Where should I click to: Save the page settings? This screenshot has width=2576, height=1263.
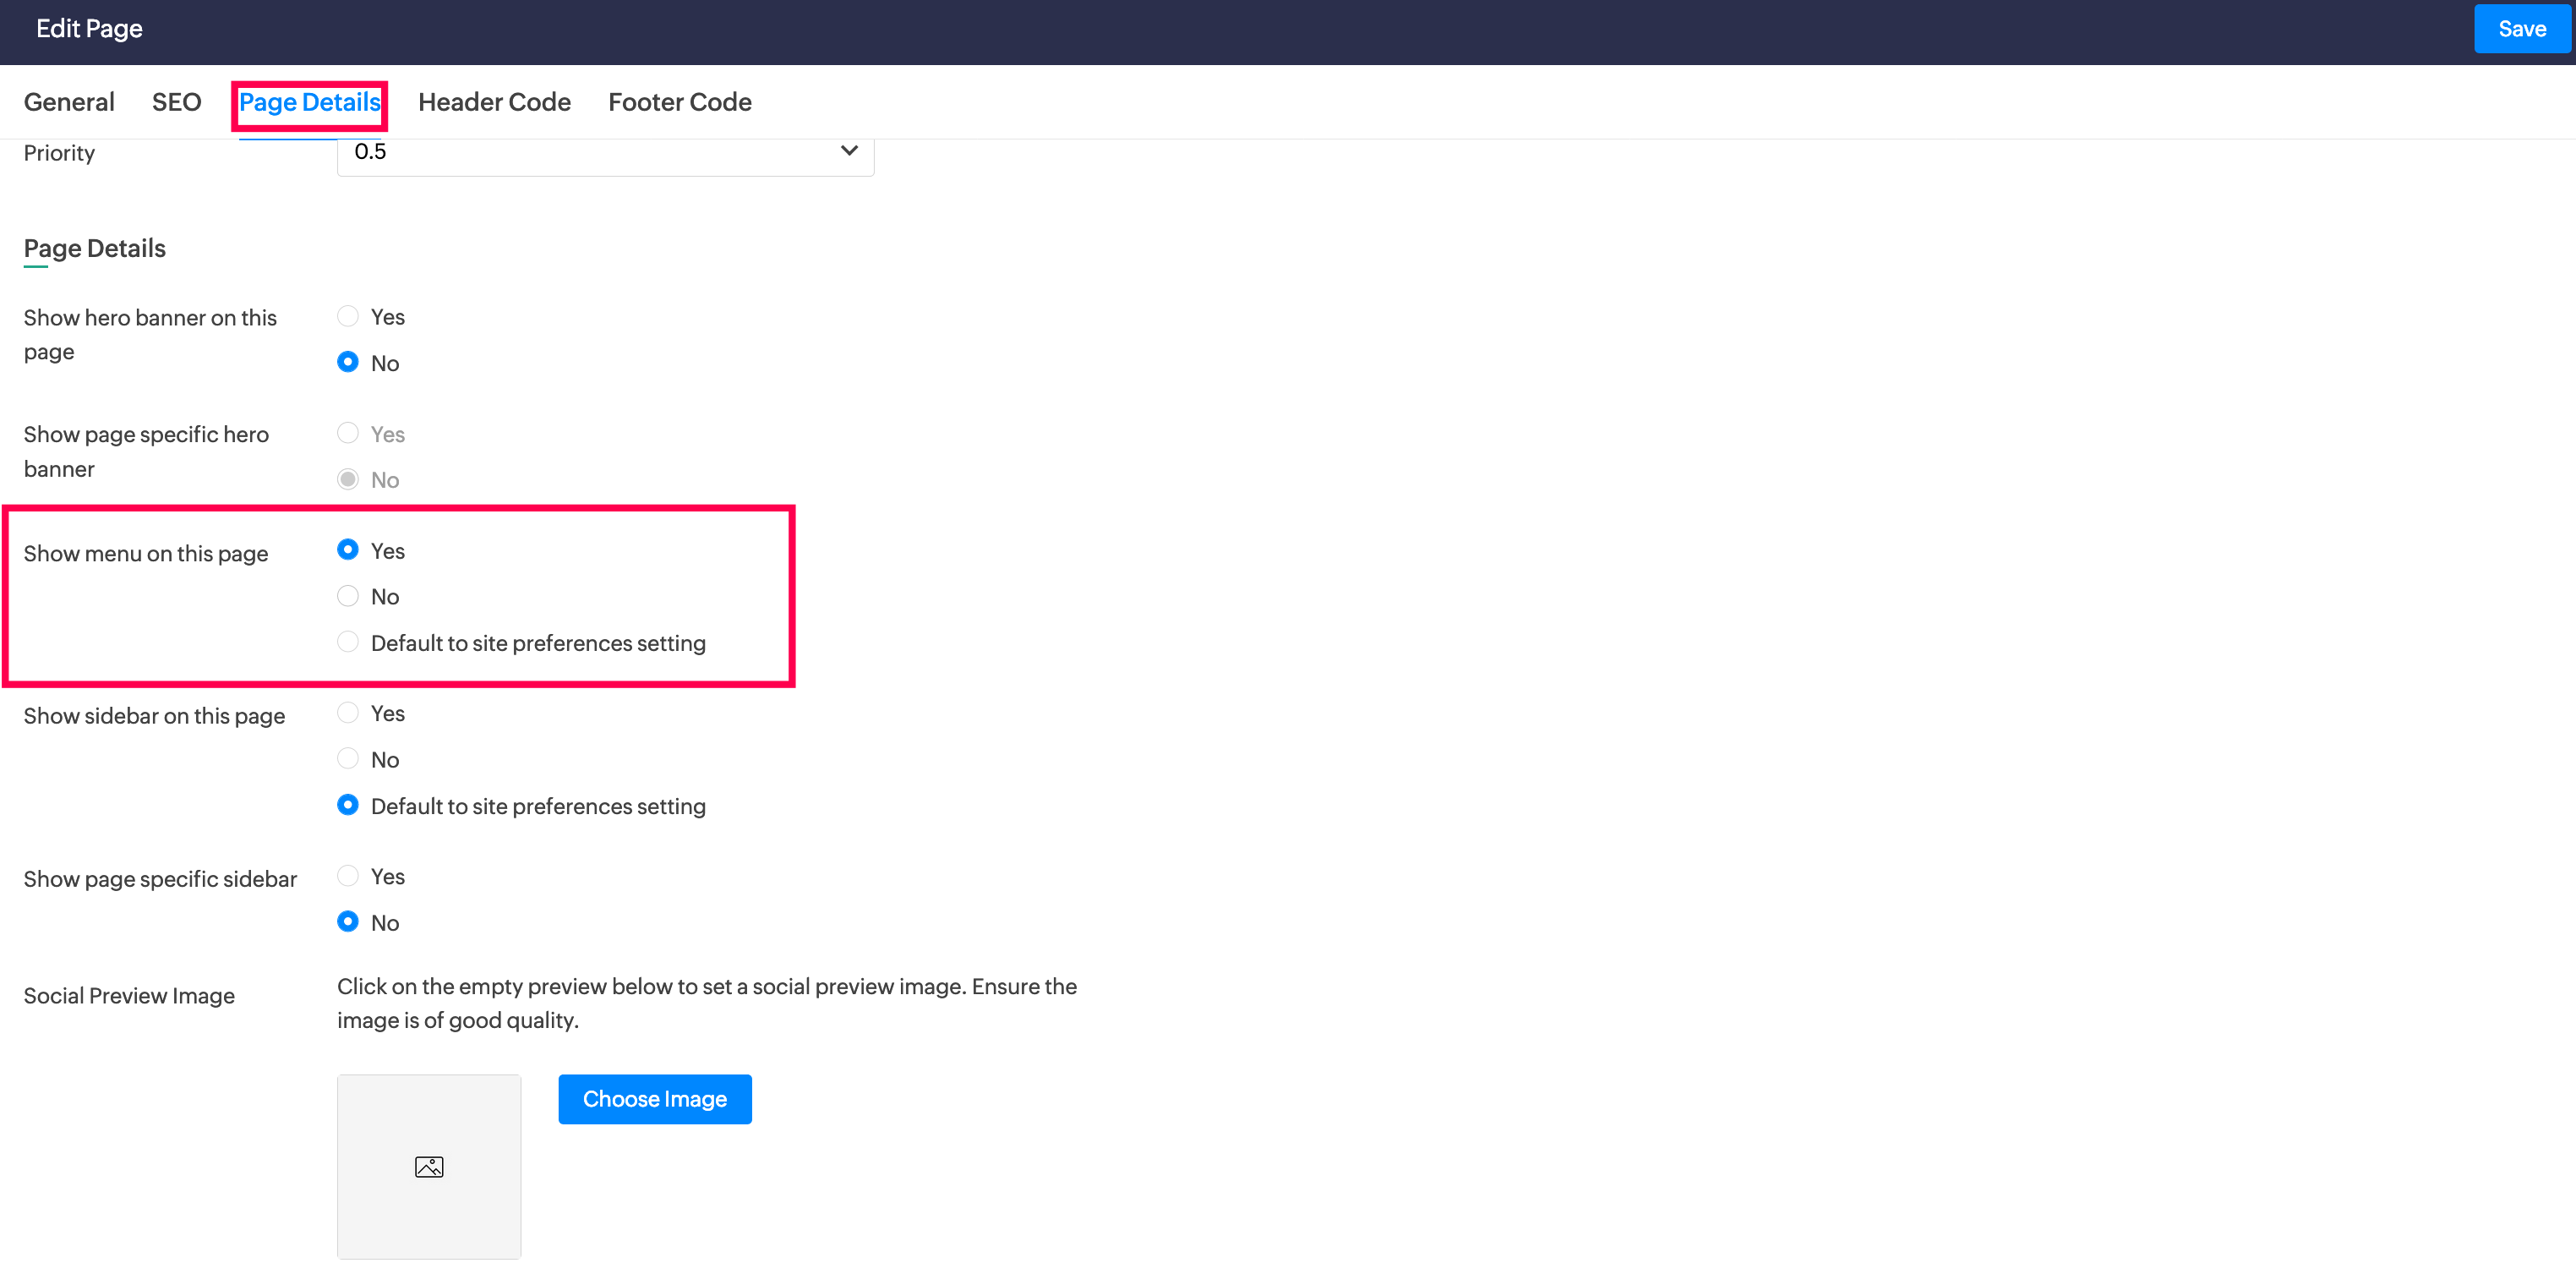2521,29
